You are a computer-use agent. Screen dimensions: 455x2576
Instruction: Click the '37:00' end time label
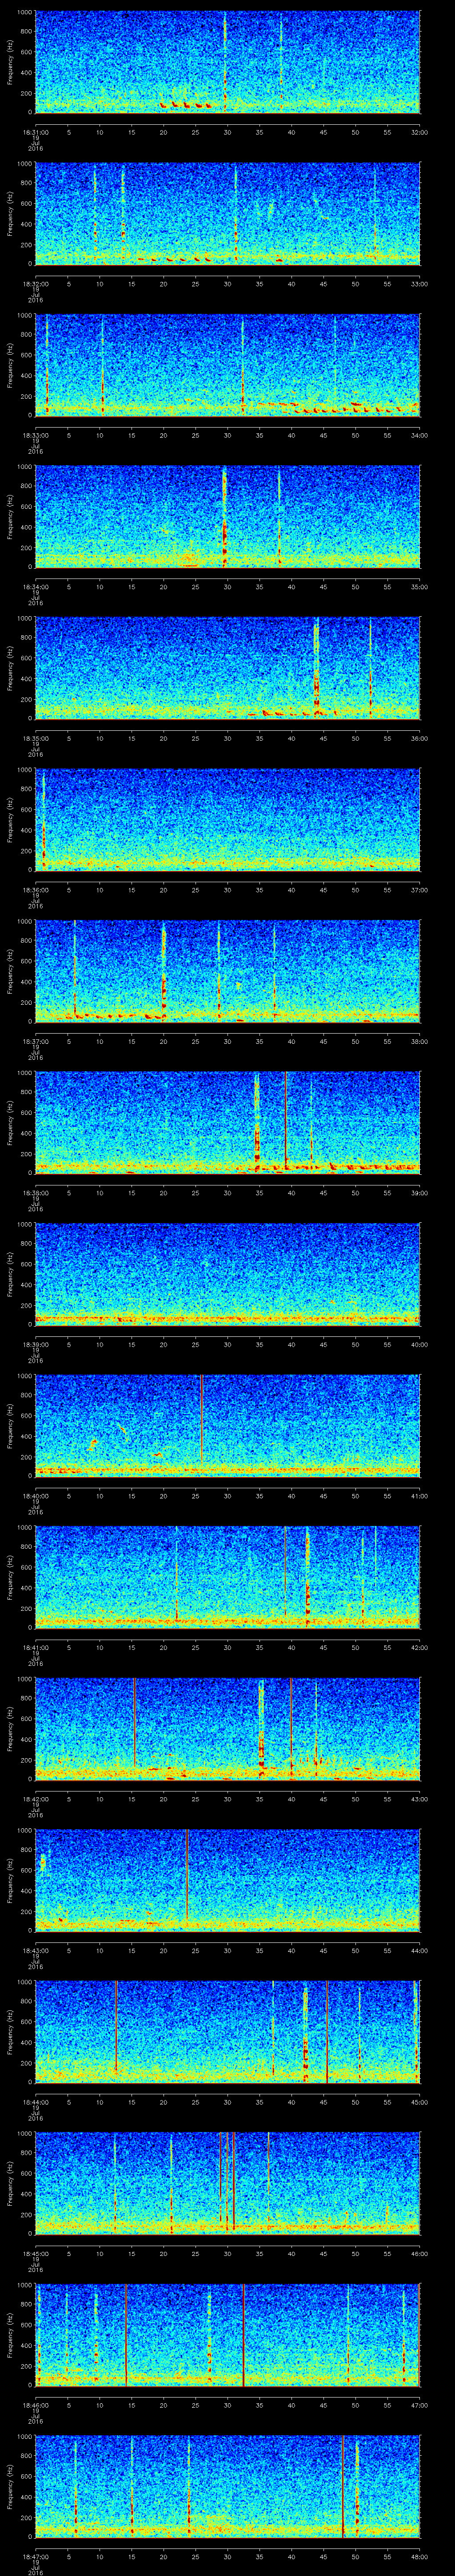pyautogui.click(x=419, y=890)
